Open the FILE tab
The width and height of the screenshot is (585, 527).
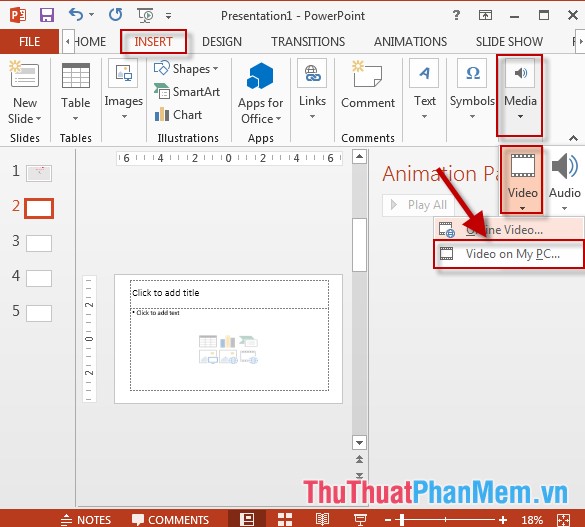pyautogui.click(x=29, y=41)
